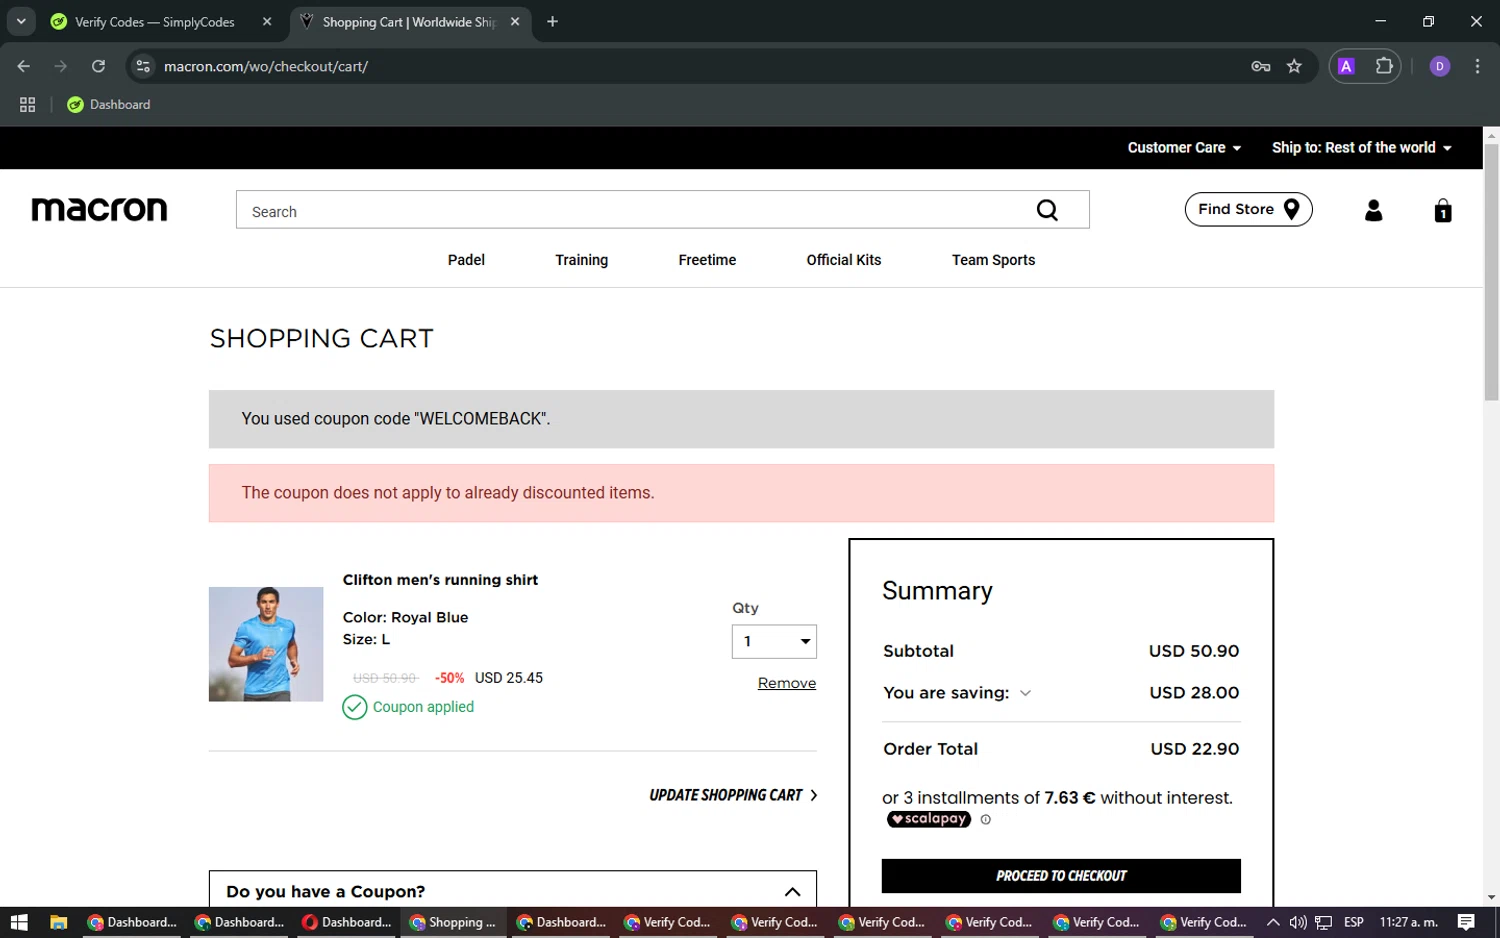Click the Subtotal USD 50.90 value
1500x938 pixels.
tap(1194, 651)
